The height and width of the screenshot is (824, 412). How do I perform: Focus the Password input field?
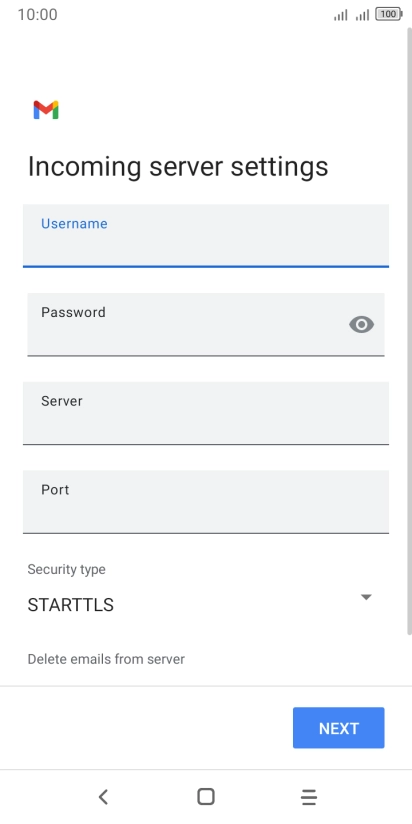[206, 324]
